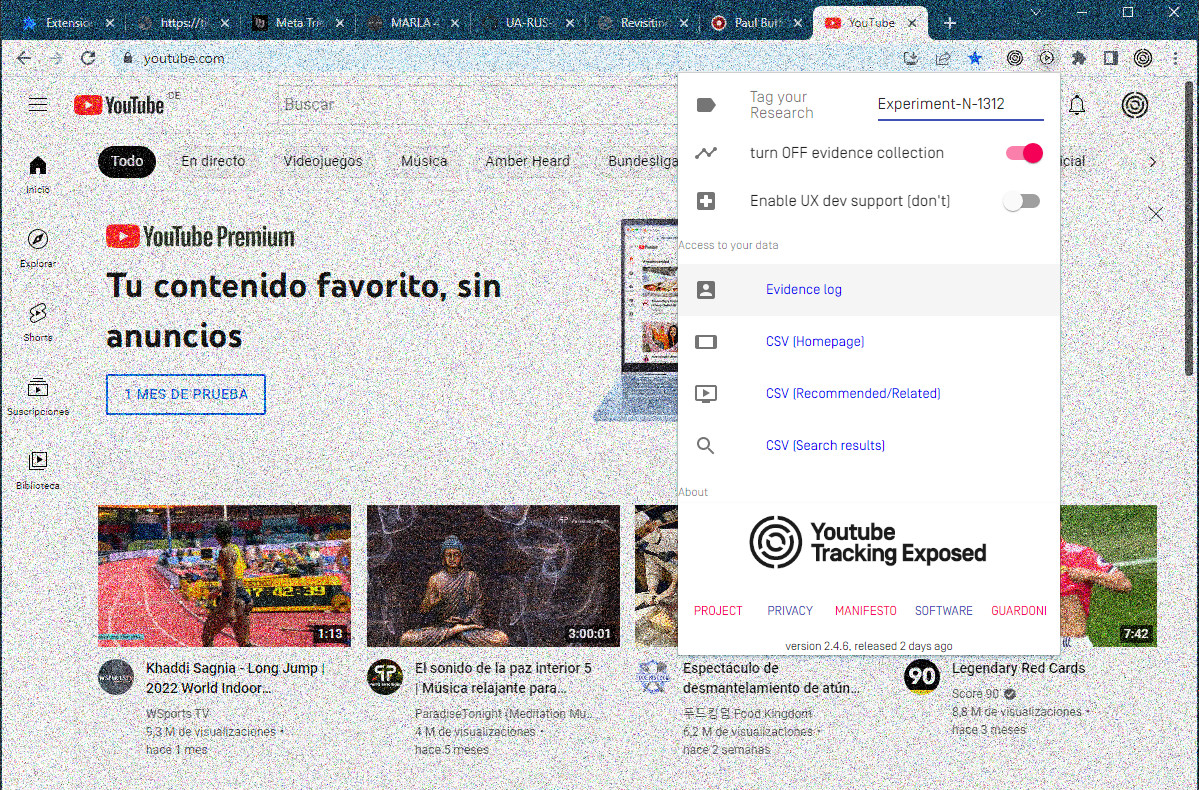The width and height of the screenshot is (1199, 790).
Task: Select the Videojuegos filter chip
Action: pyautogui.click(x=323, y=161)
